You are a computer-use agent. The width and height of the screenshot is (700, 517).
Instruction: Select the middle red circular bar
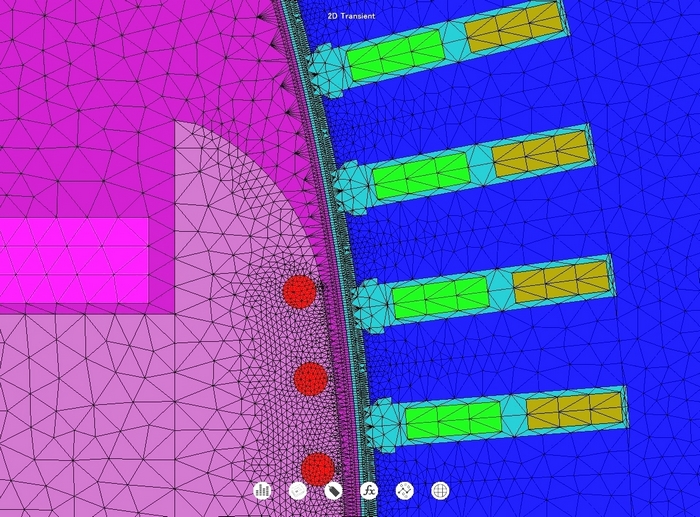click(311, 379)
